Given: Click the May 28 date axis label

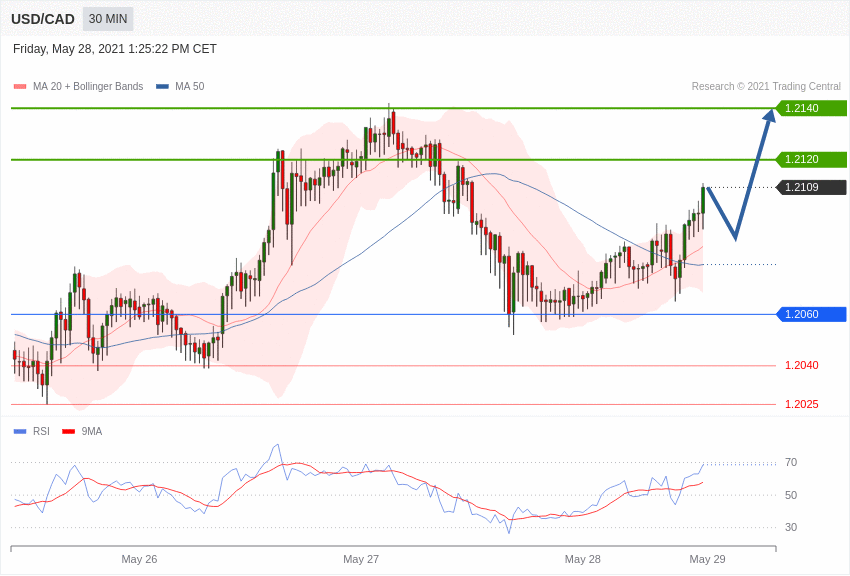Looking at the screenshot, I should (x=583, y=559).
